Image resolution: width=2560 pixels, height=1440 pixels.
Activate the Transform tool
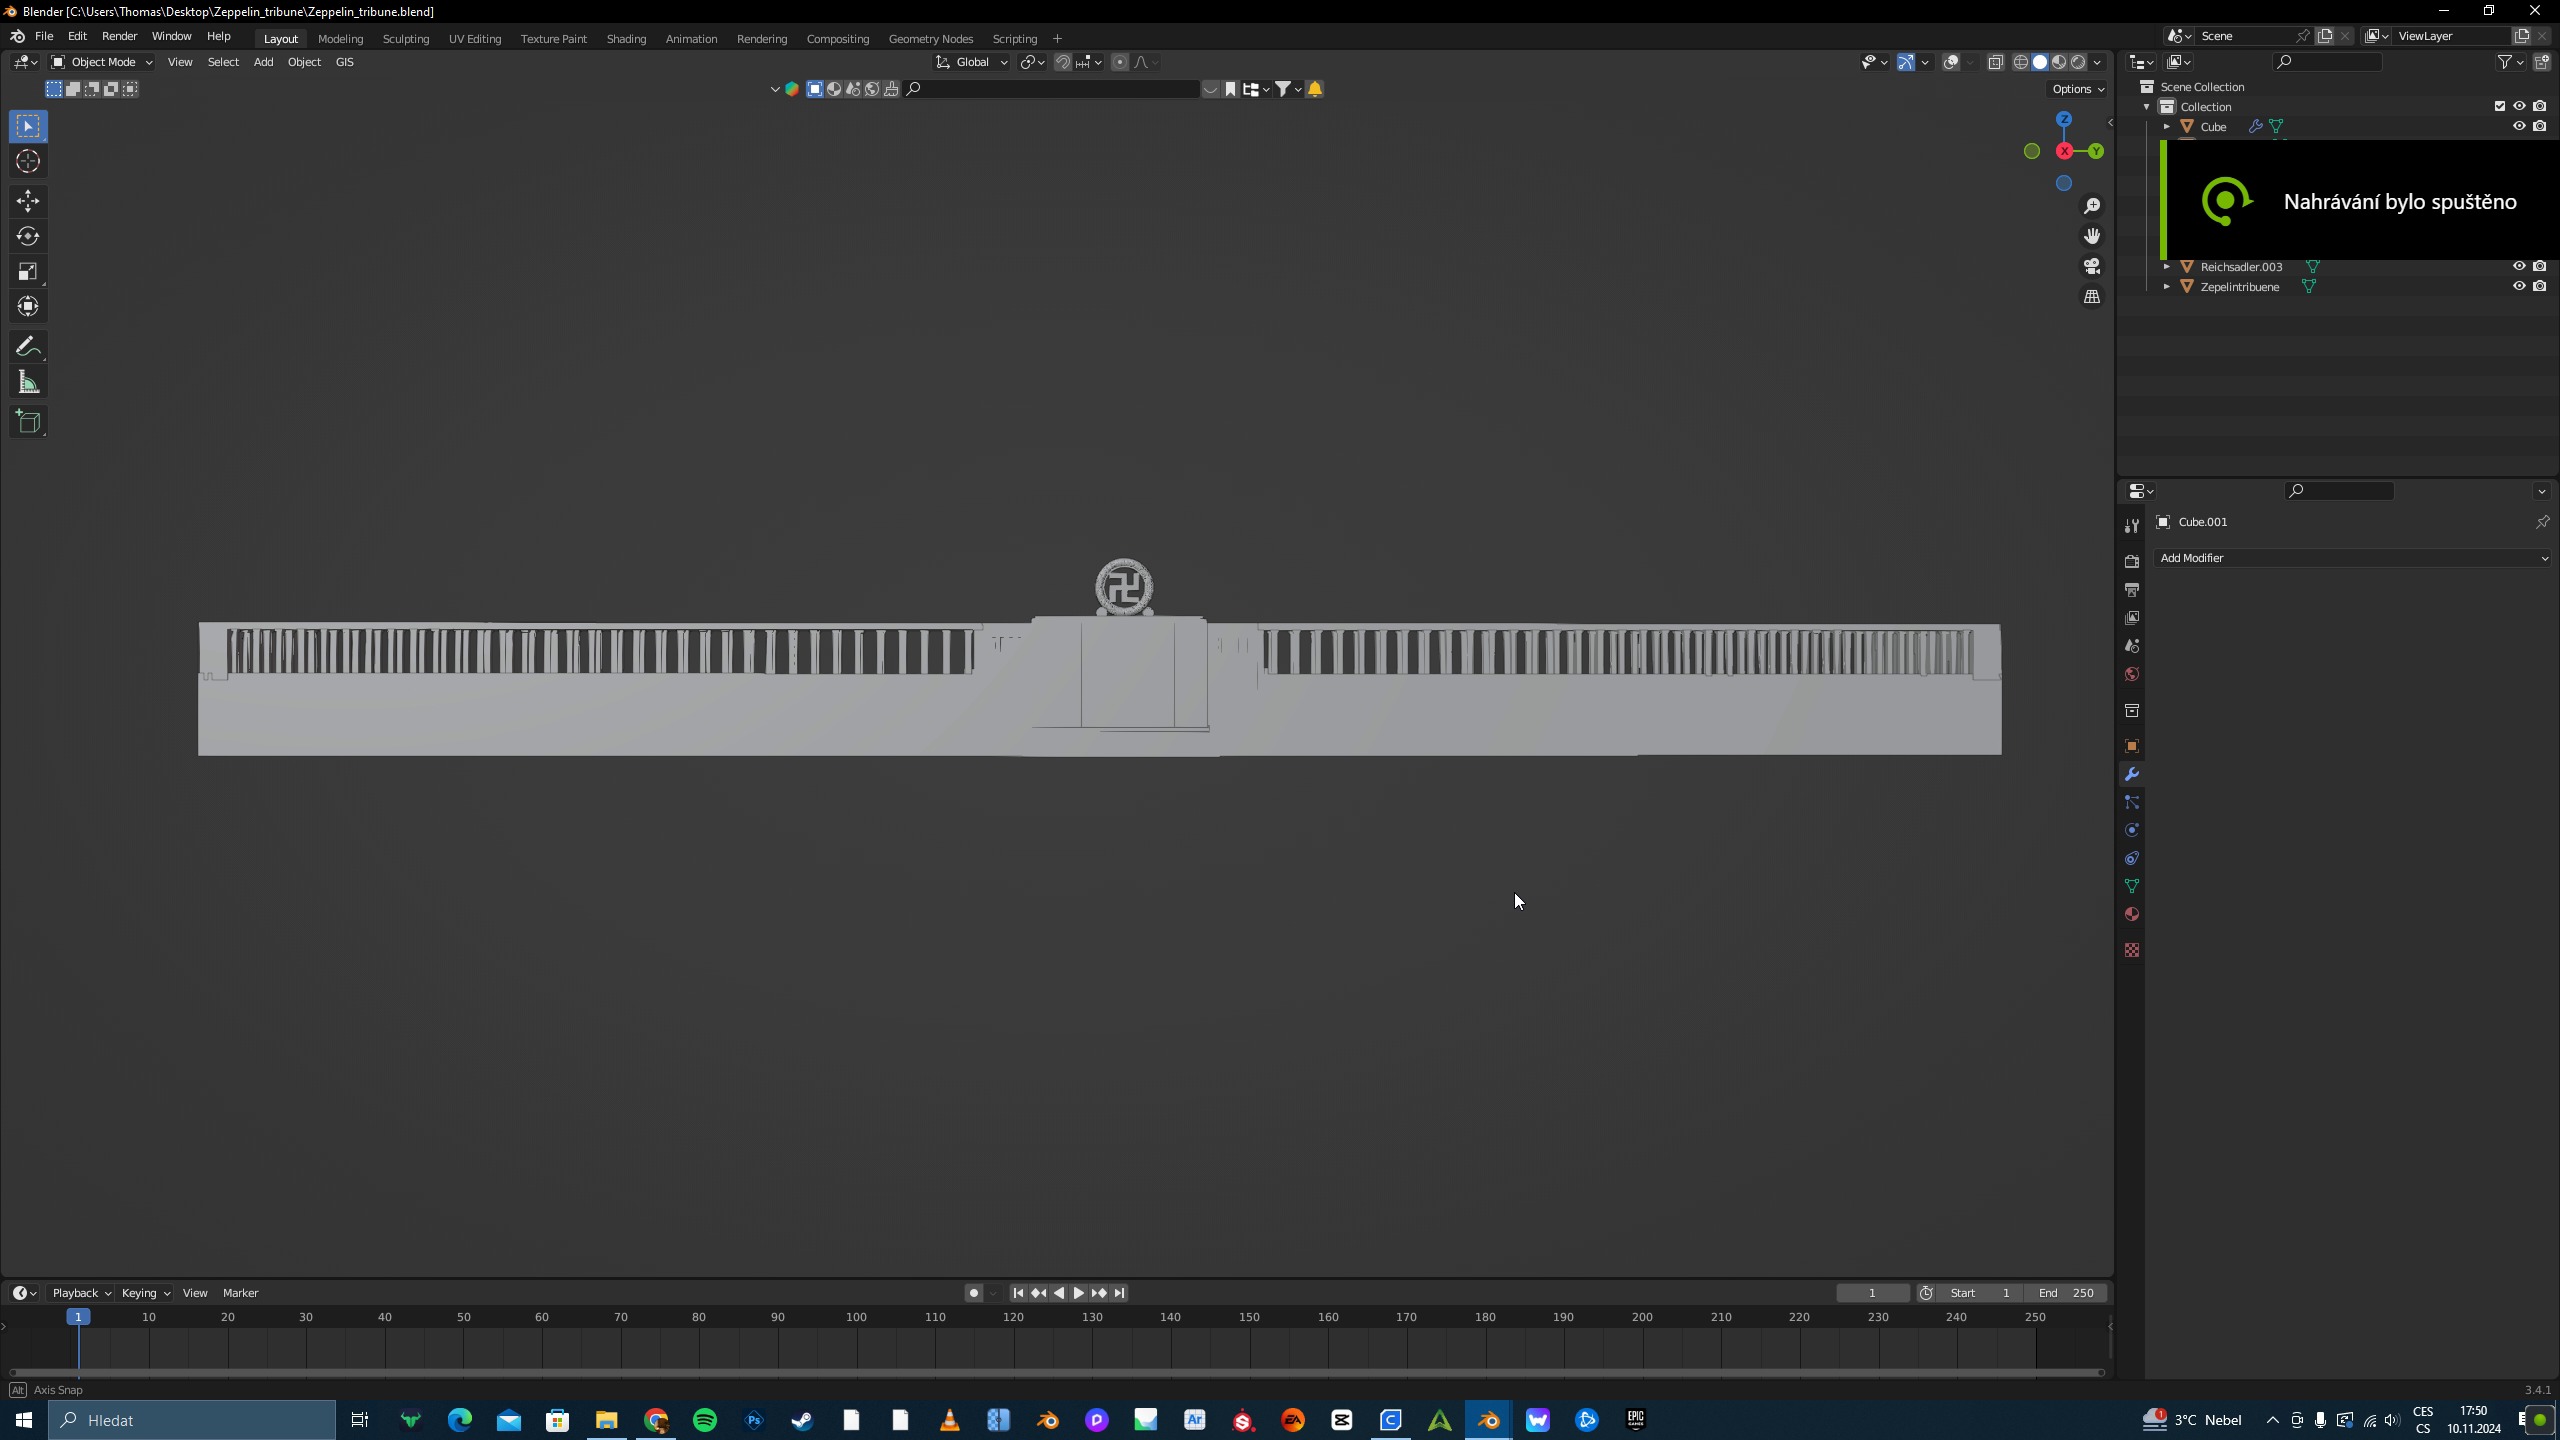pyautogui.click(x=28, y=306)
